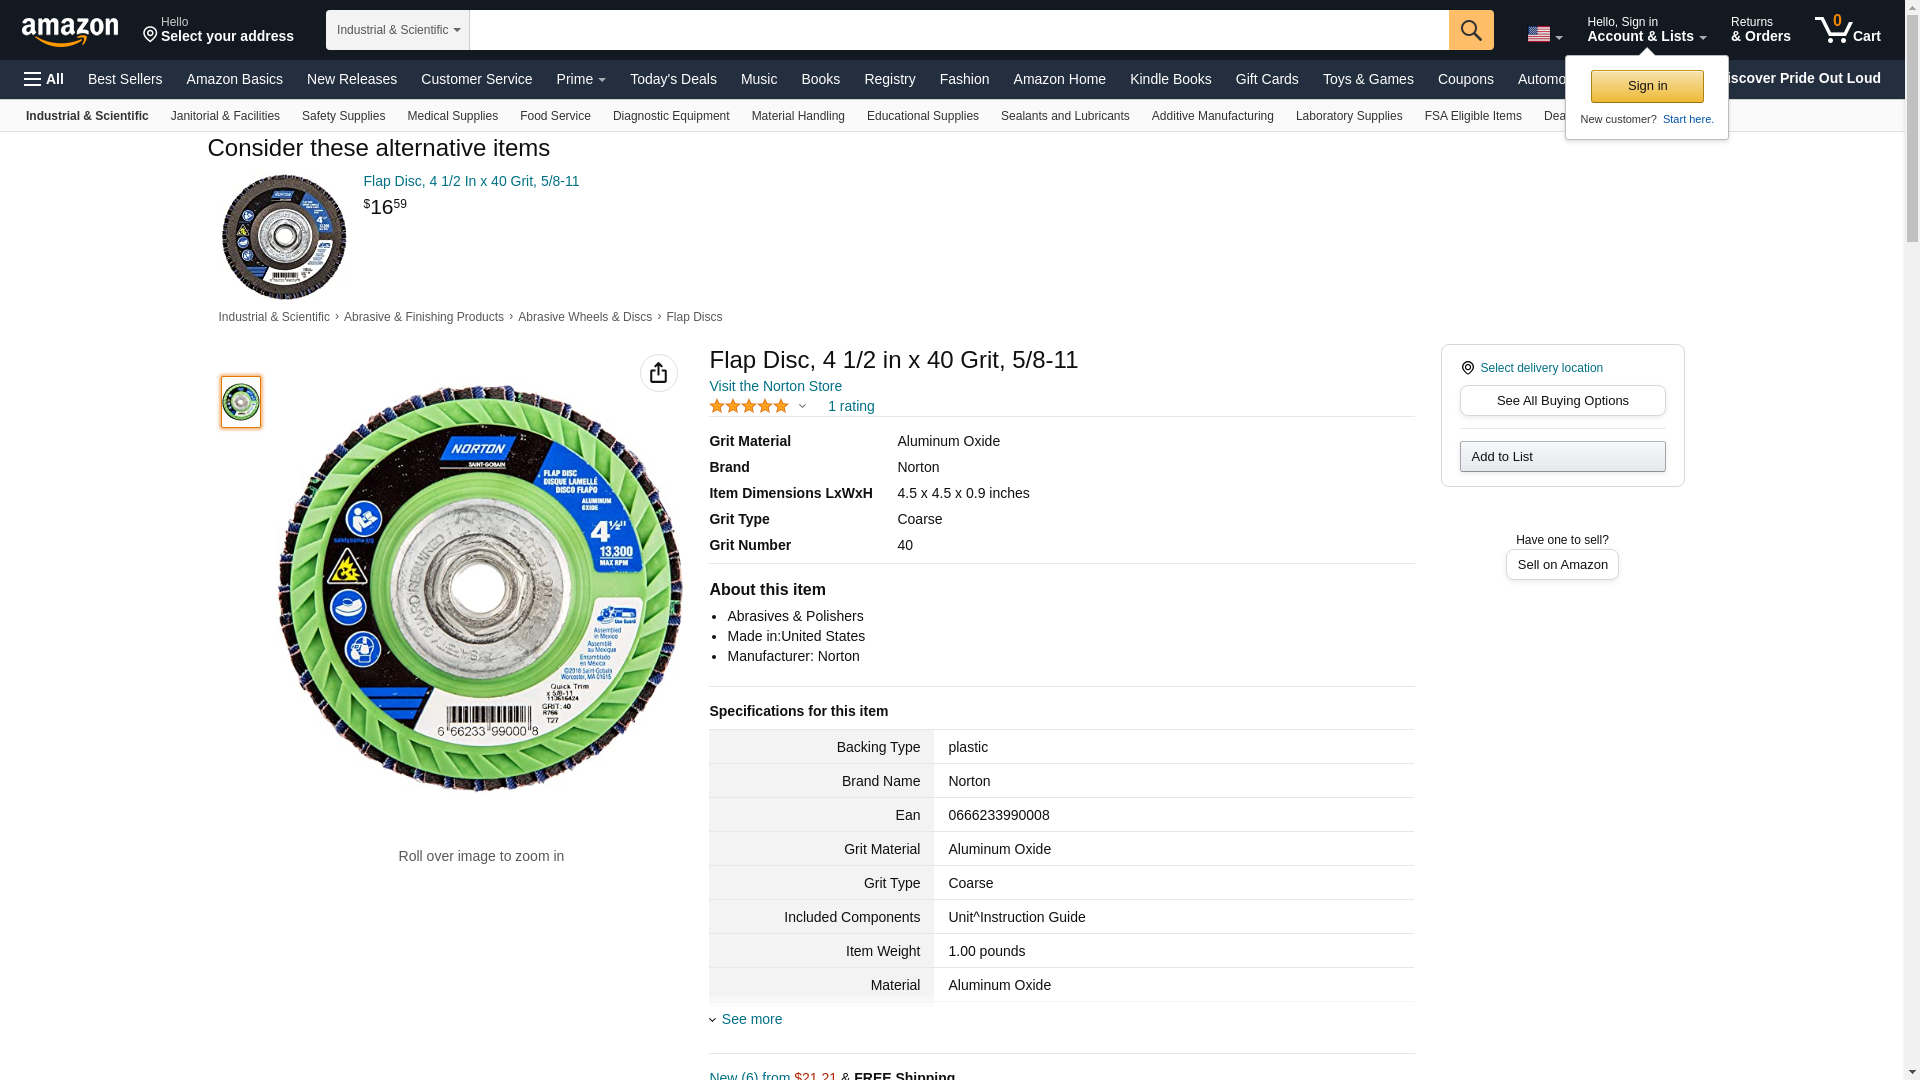Expand See more specifications
Viewport: 1920px width, 1080px height.
751,1019
